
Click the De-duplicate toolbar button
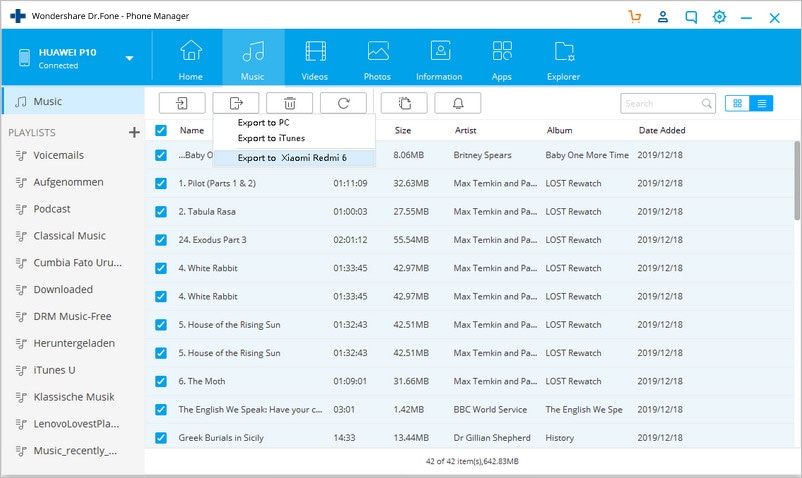(404, 103)
